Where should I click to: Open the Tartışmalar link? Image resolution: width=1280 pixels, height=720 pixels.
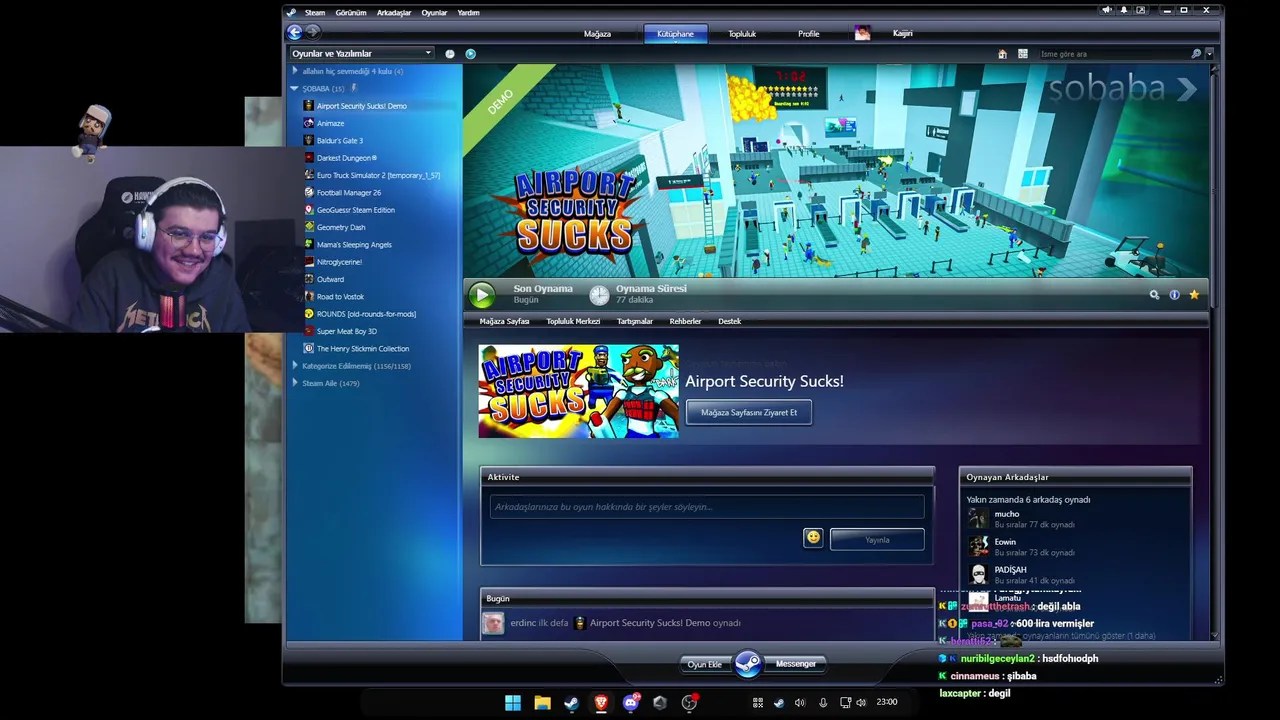coord(635,321)
